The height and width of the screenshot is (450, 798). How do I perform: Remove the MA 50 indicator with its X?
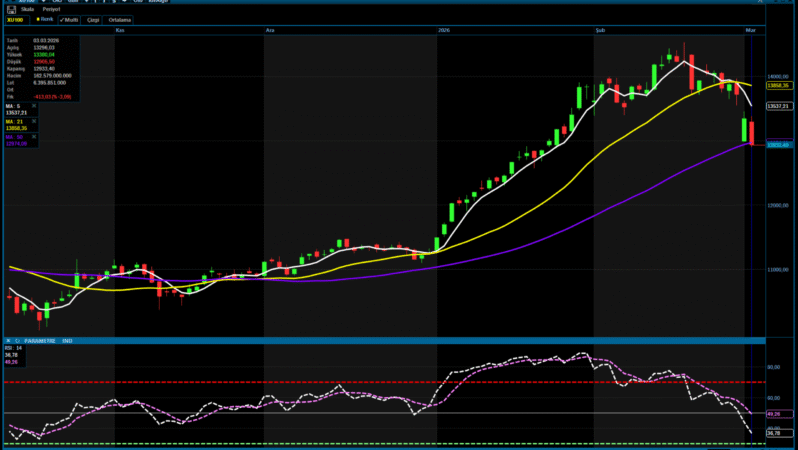[35, 135]
